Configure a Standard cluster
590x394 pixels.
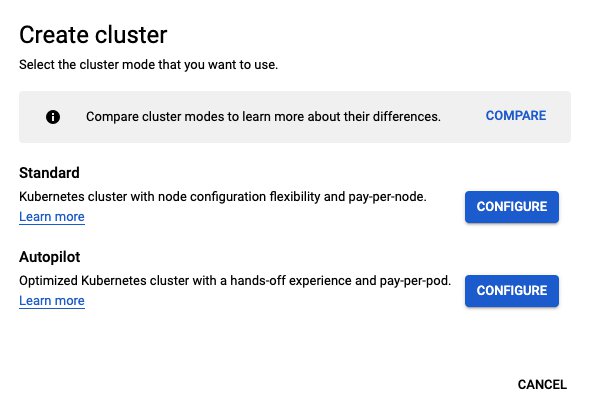pos(512,207)
